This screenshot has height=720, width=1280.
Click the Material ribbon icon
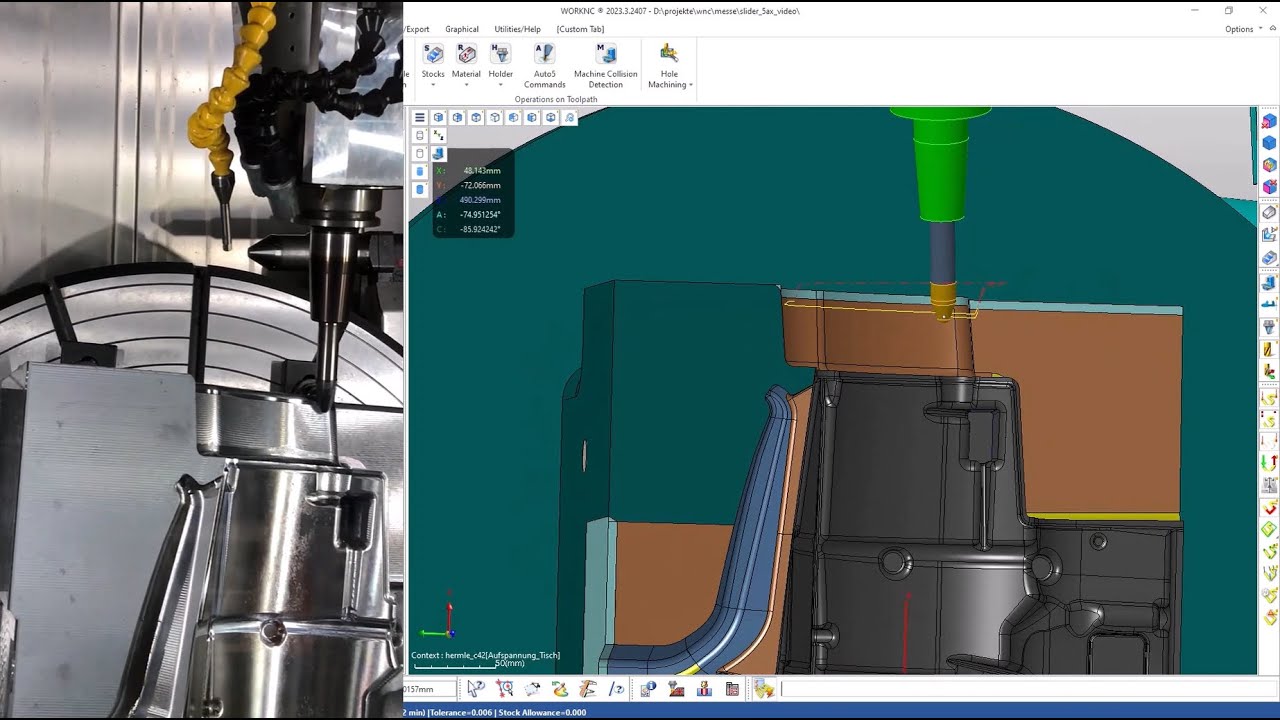466,53
